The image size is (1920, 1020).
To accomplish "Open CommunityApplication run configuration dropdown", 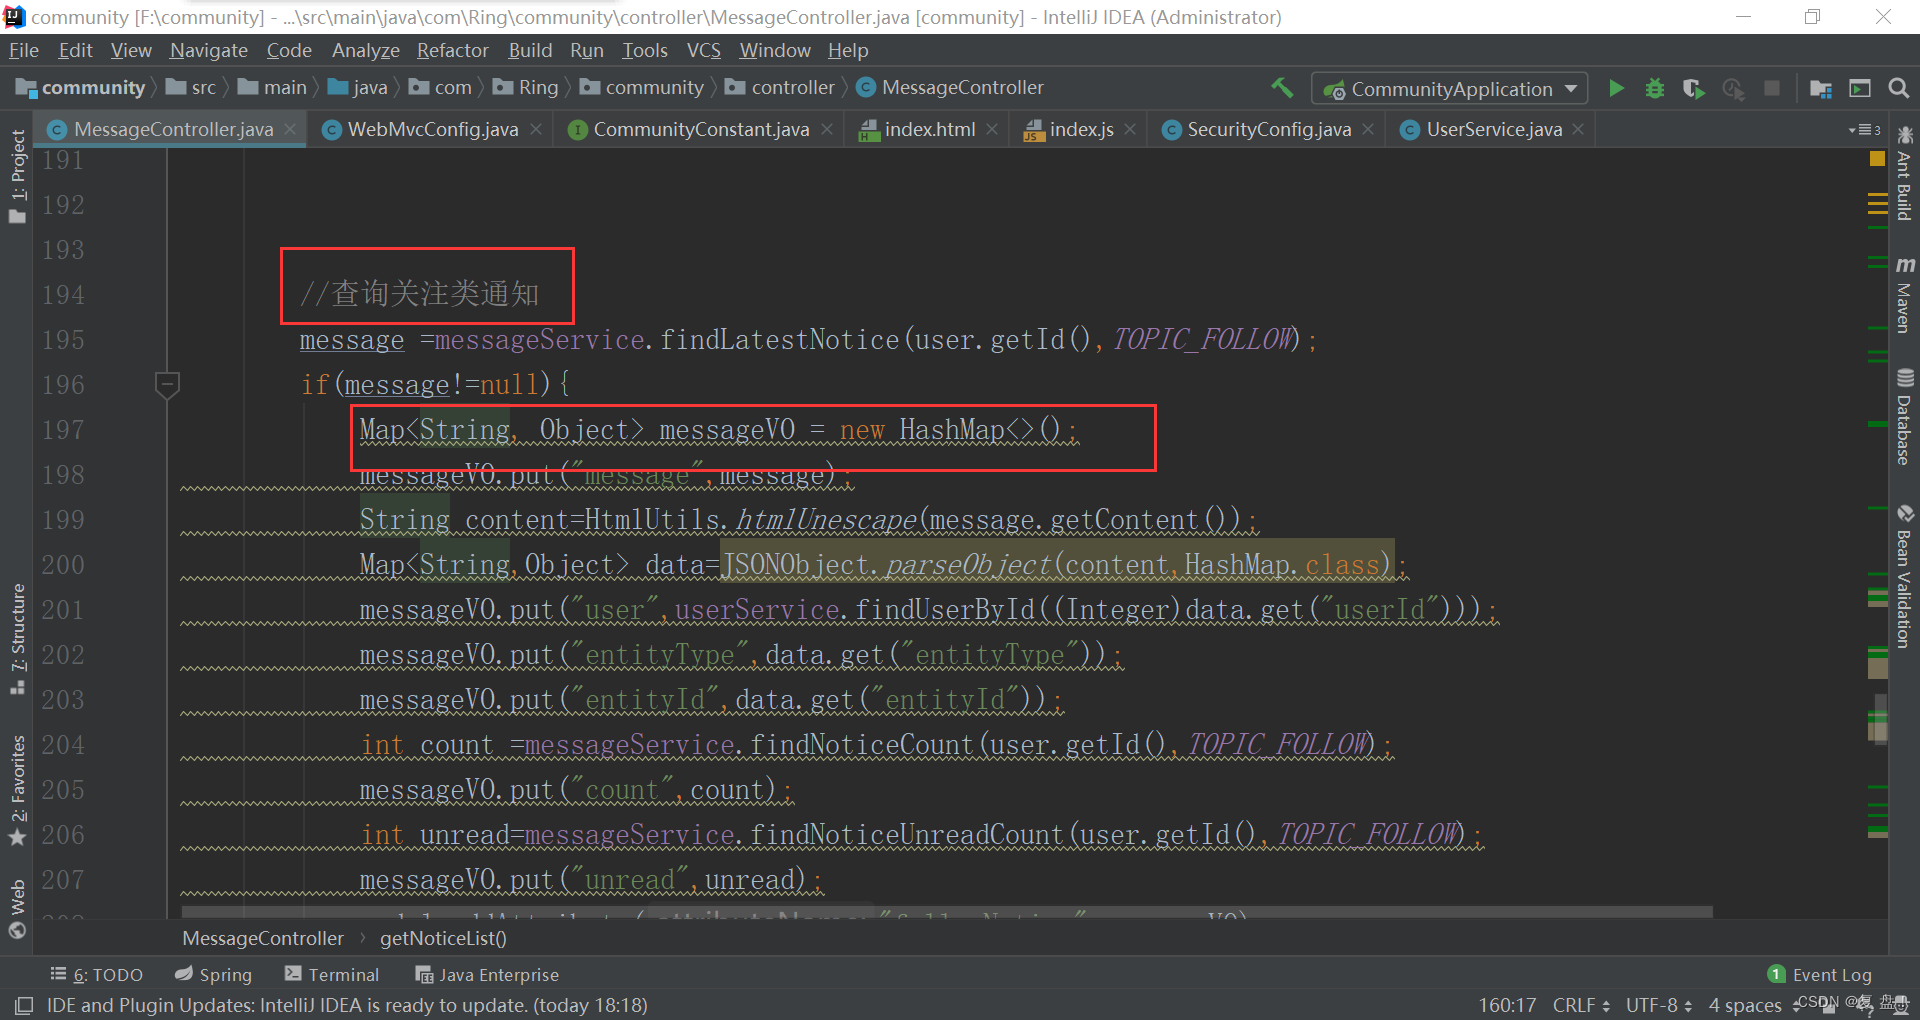I will point(1449,89).
